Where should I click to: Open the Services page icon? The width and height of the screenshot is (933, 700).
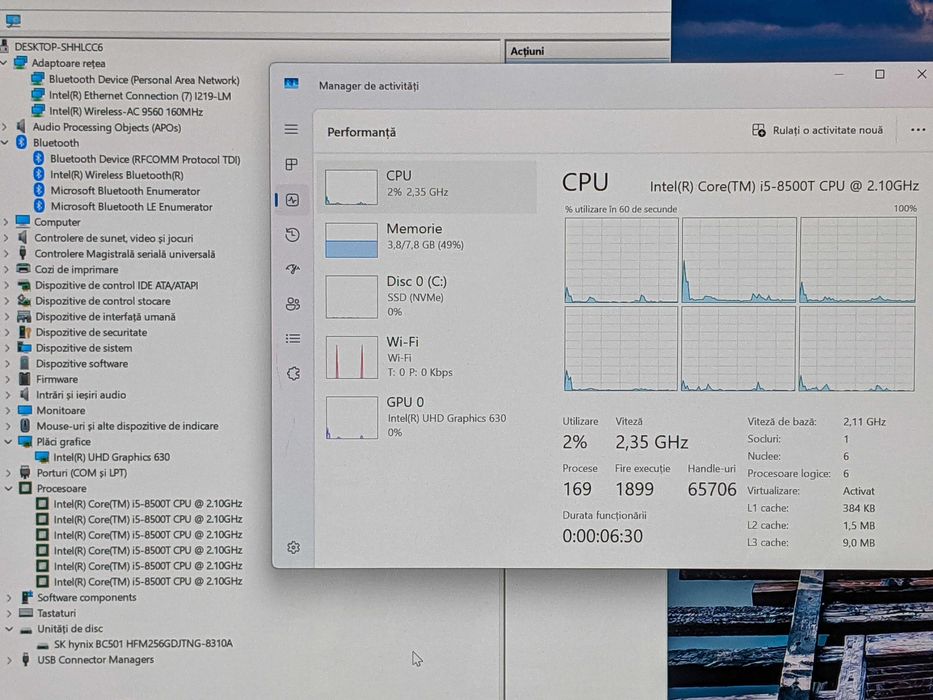coord(293,373)
